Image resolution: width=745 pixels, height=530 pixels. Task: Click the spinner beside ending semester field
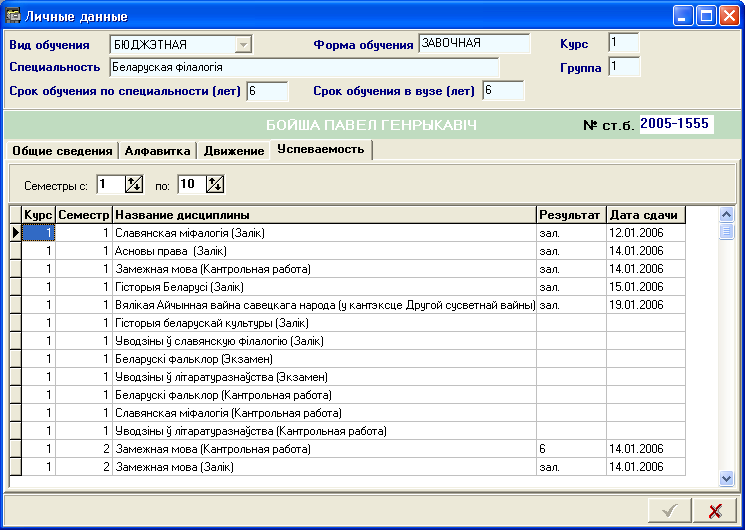(x=214, y=184)
